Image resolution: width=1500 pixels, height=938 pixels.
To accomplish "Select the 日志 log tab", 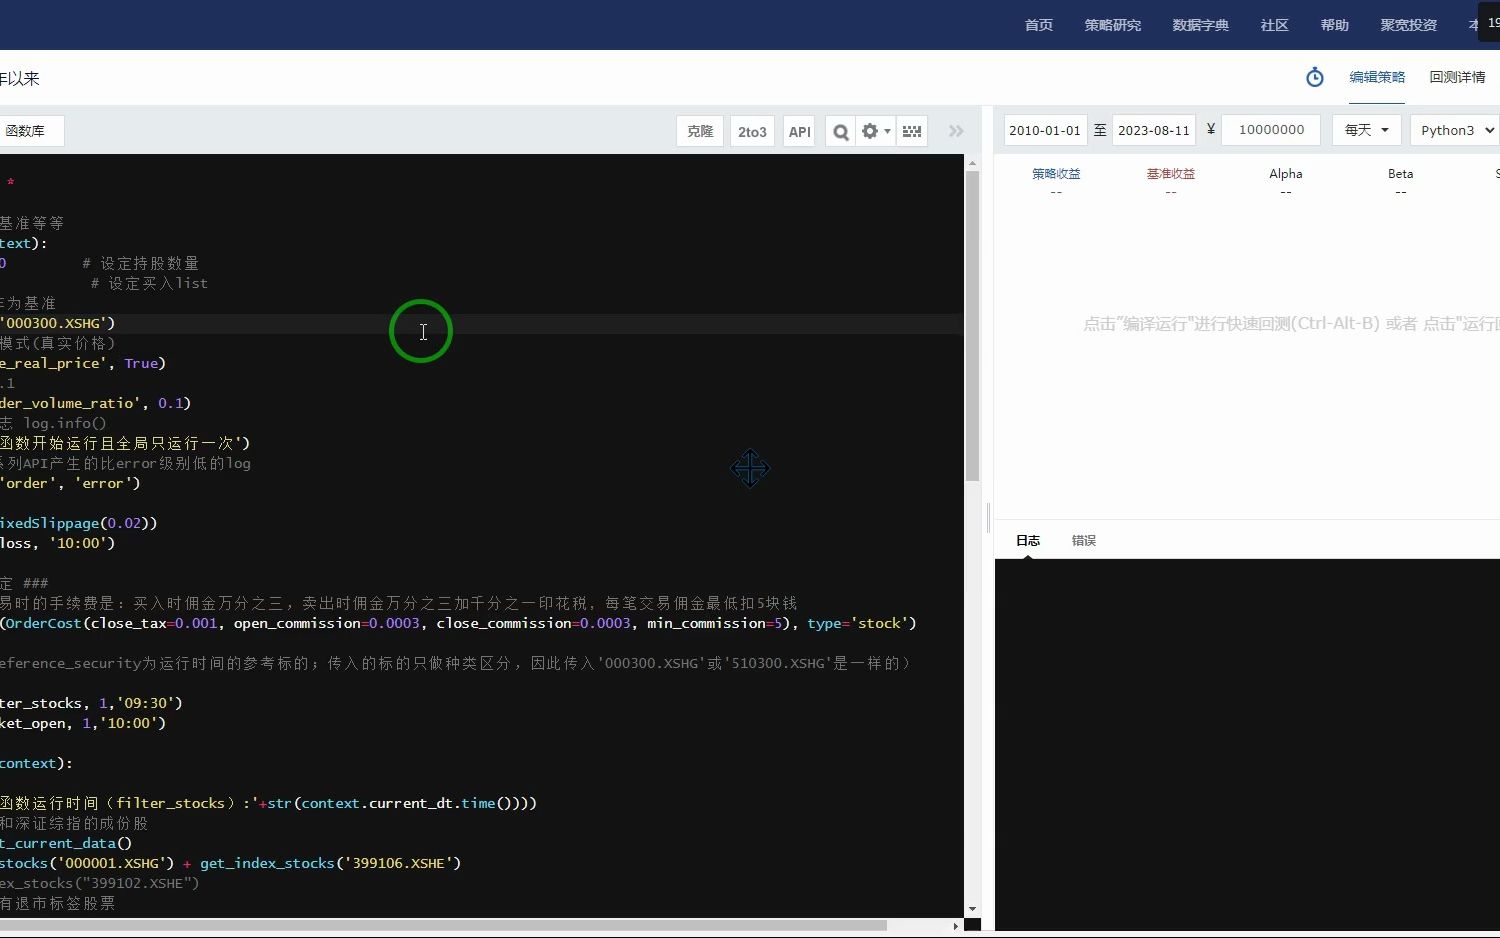I will 1028,540.
